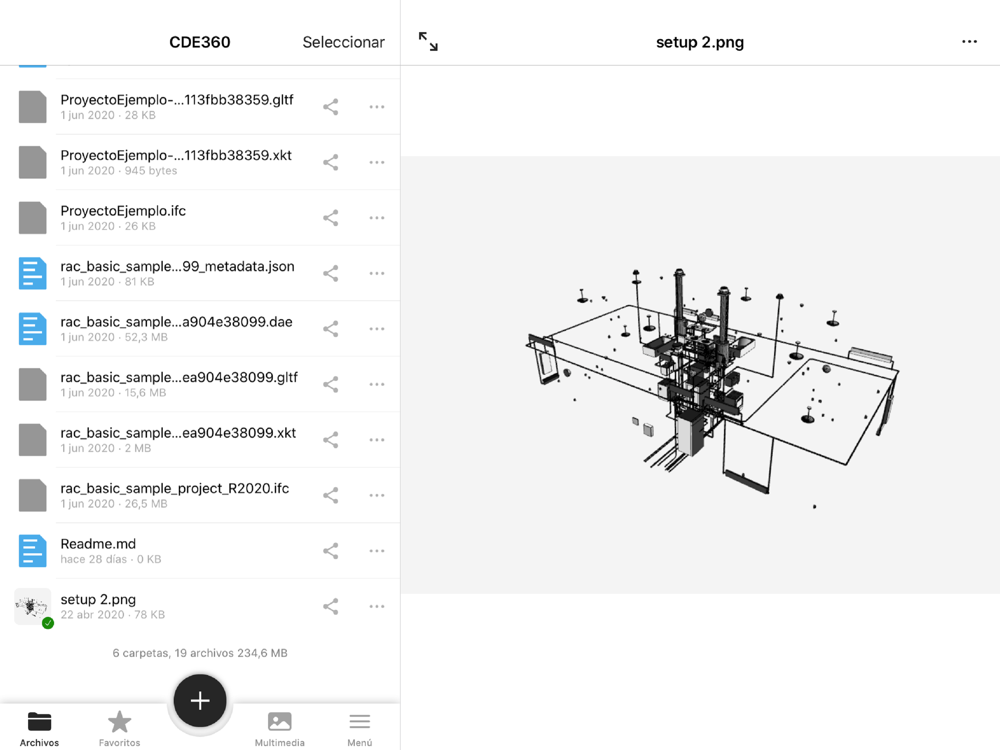The image size is (1000, 750).
Task: Open preview pane more options menu
Action: [x=969, y=41]
